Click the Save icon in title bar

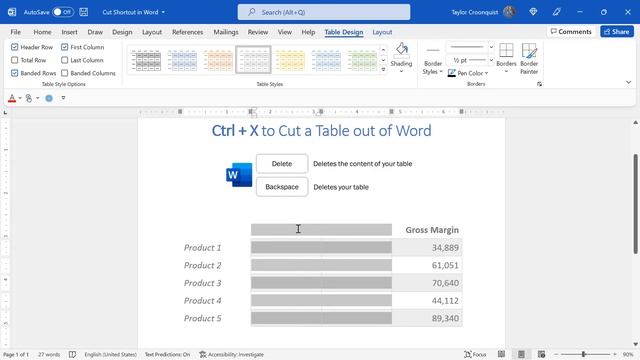[x=84, y=12]
